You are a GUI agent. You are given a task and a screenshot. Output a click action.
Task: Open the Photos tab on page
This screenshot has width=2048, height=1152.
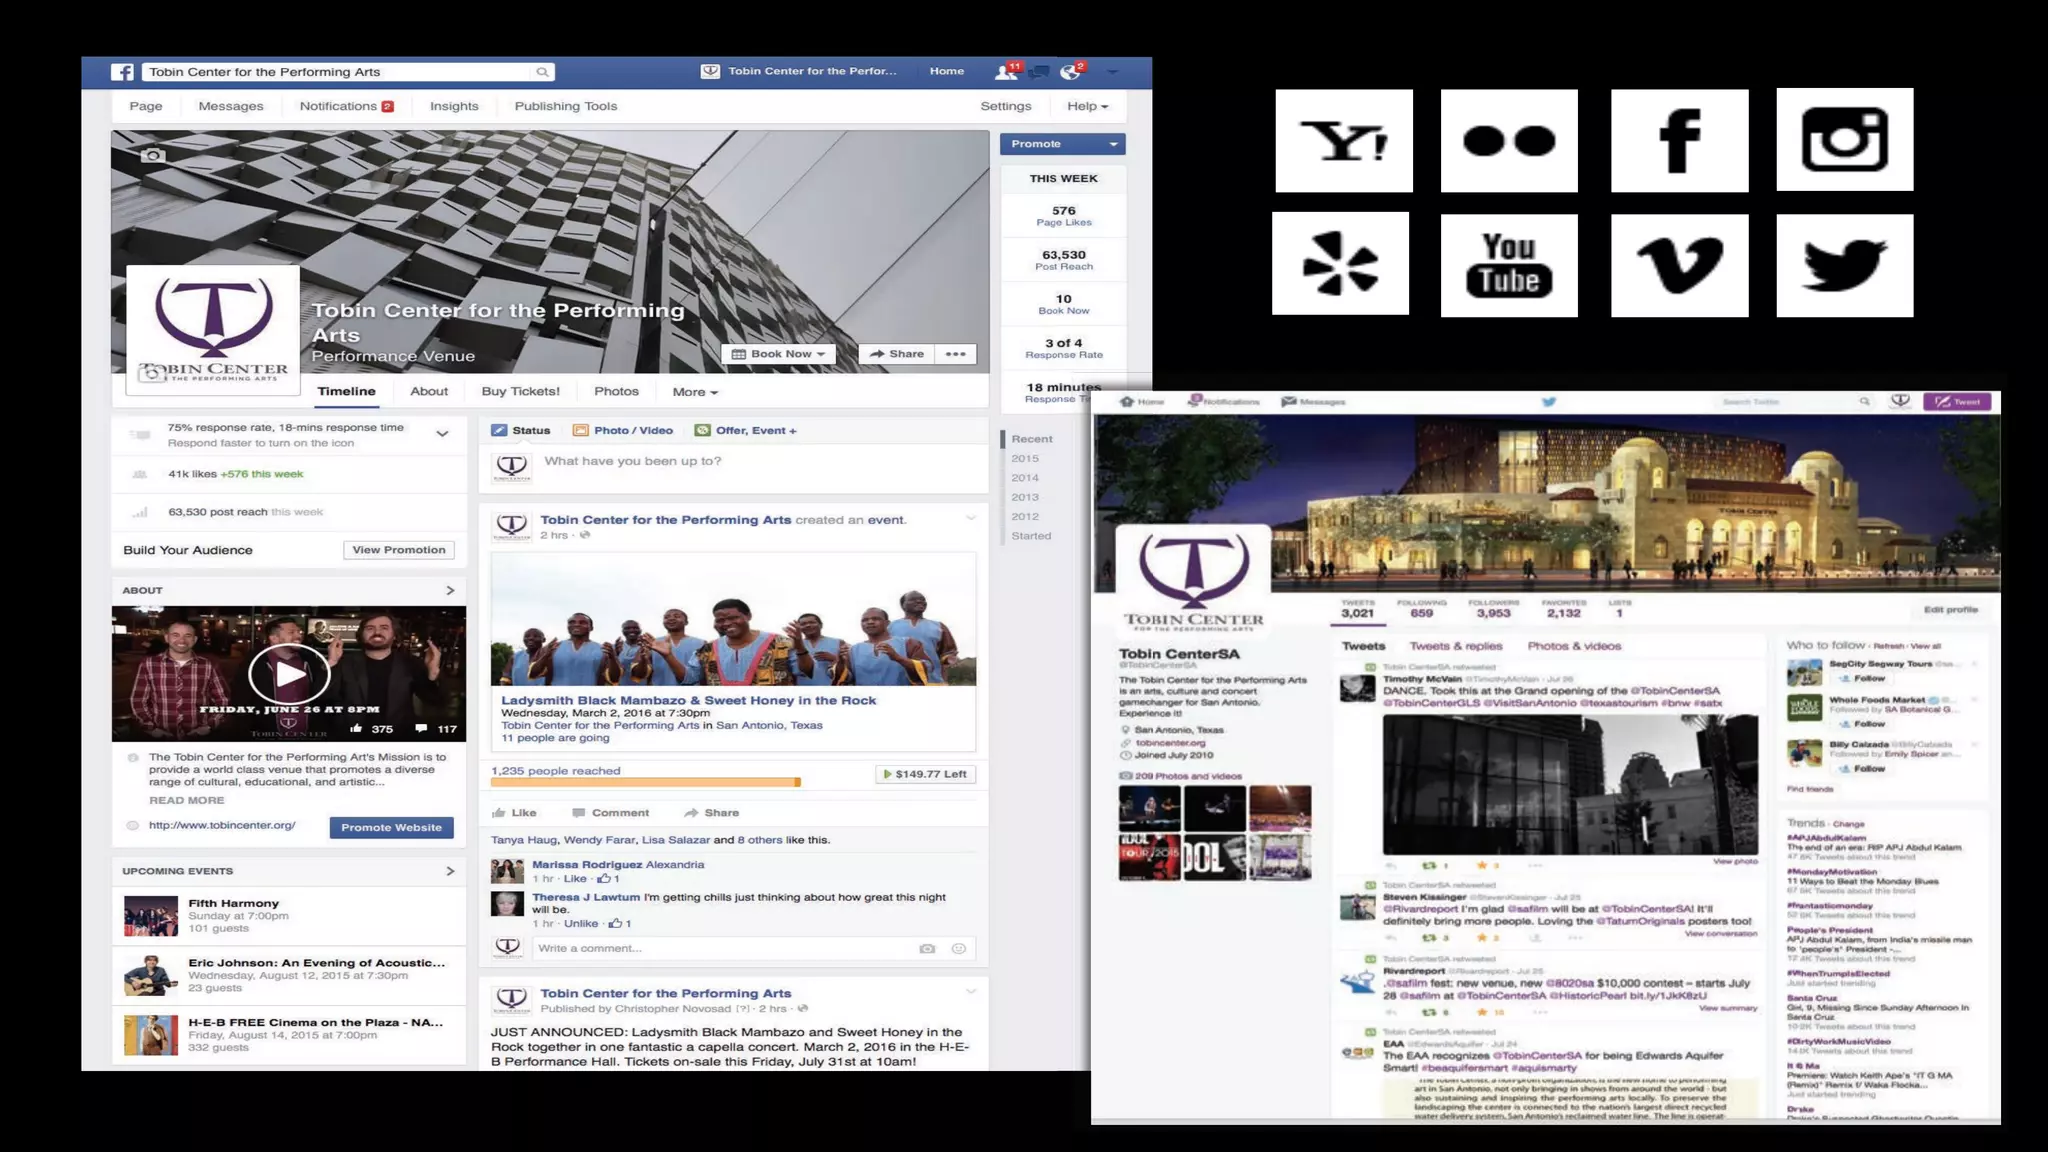[616, 392]
